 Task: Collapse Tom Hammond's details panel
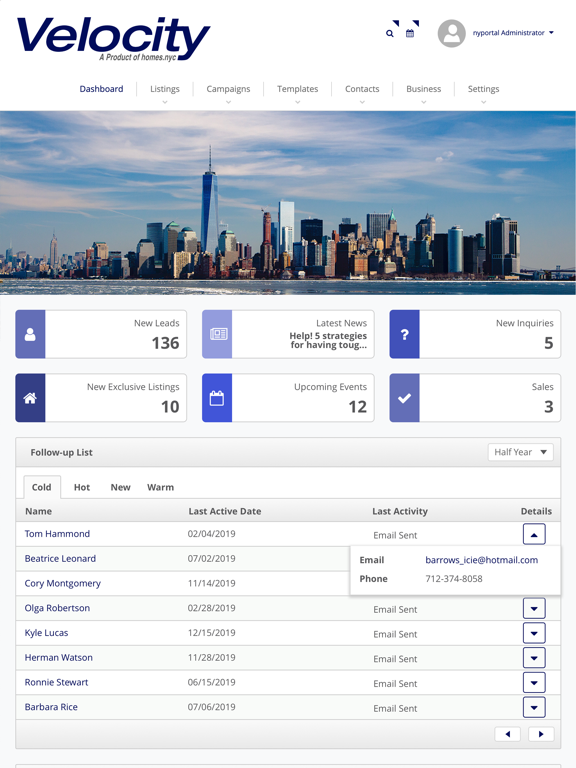tap(534, 534)
